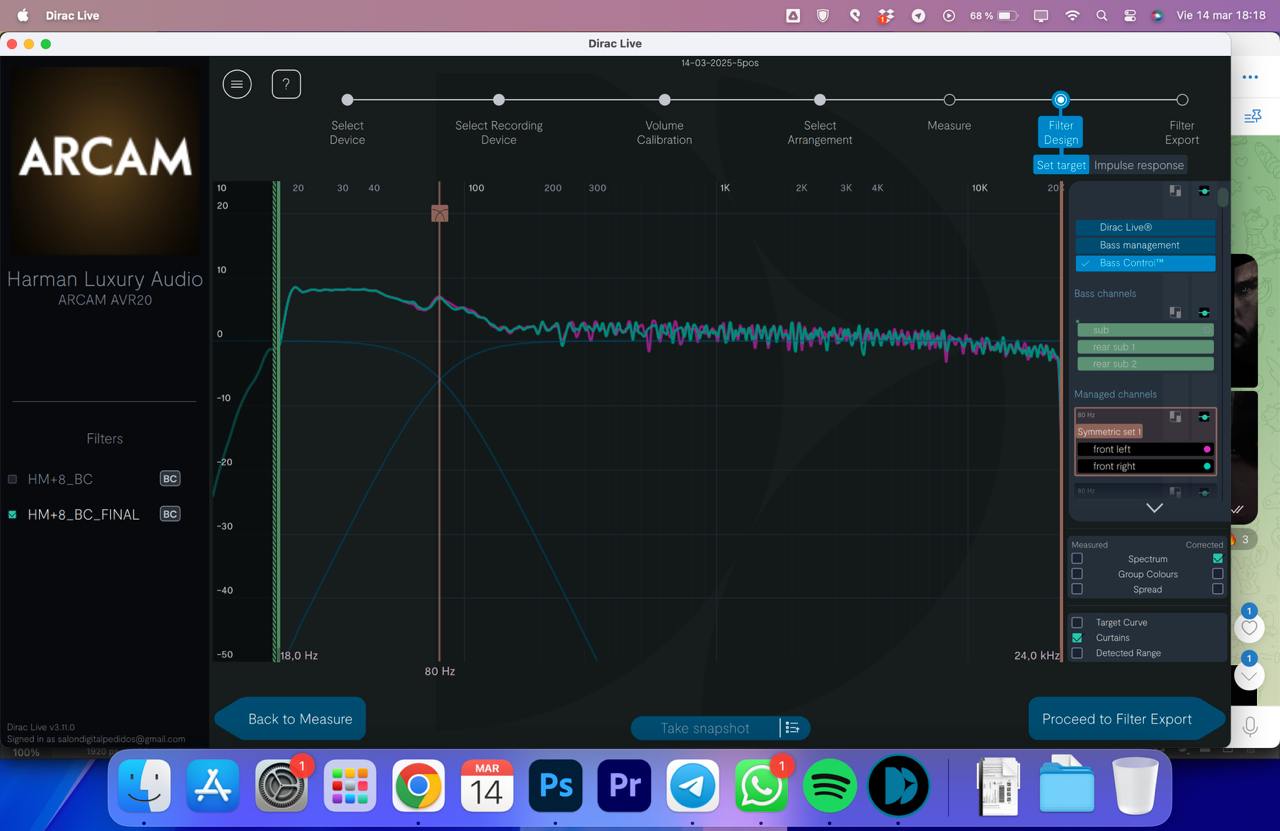Enable the Target Curve checkbox
Screen dimensions: 1280x831
(1077, 622)
